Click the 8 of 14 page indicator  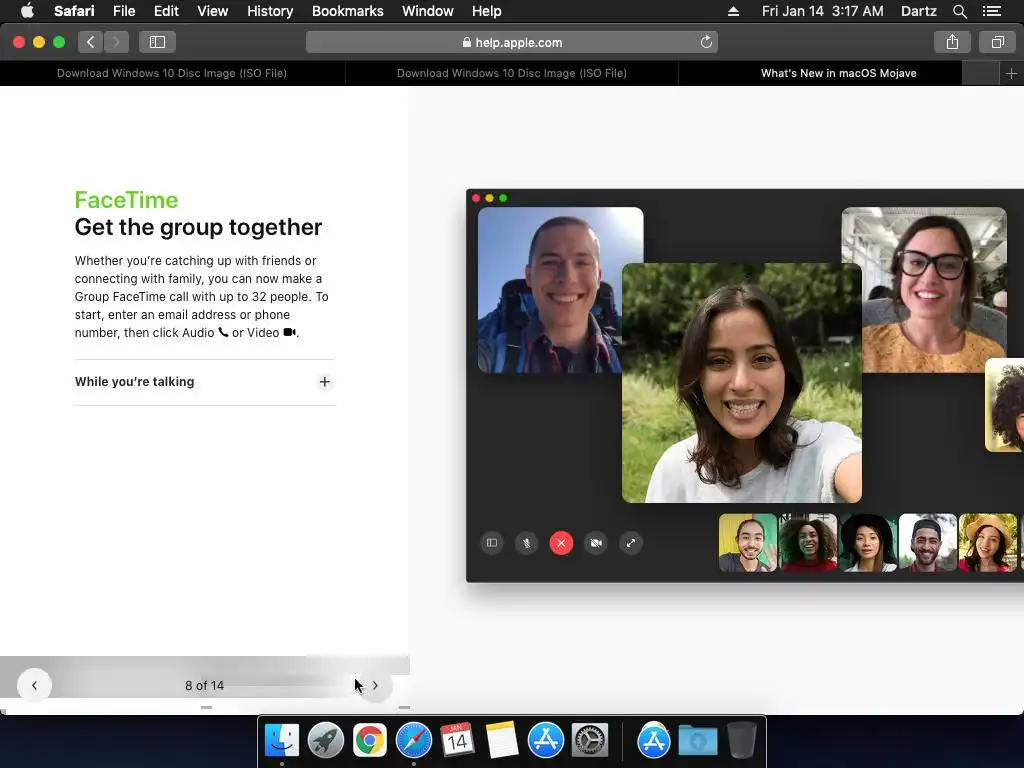pyautogui.click(x=204, y=685)
